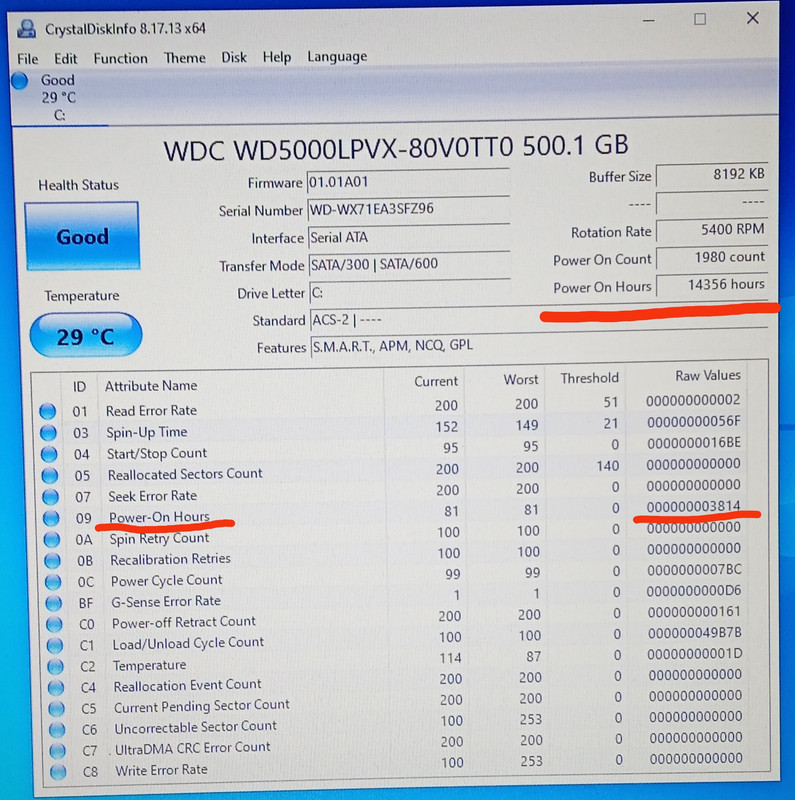This screenshot has height=800, width=795.
Task: Click status icon for Power-off Retract Count row
Action: [54, 624]
